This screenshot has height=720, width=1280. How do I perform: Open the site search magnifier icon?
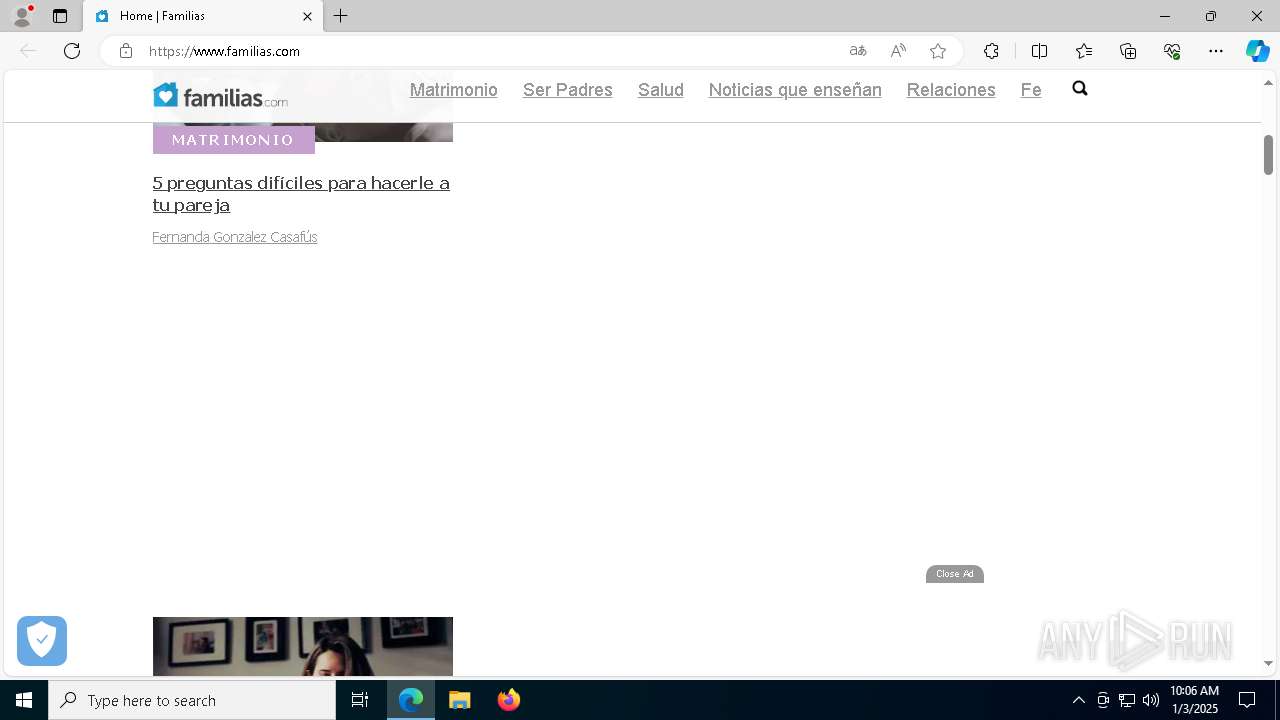1080,89
